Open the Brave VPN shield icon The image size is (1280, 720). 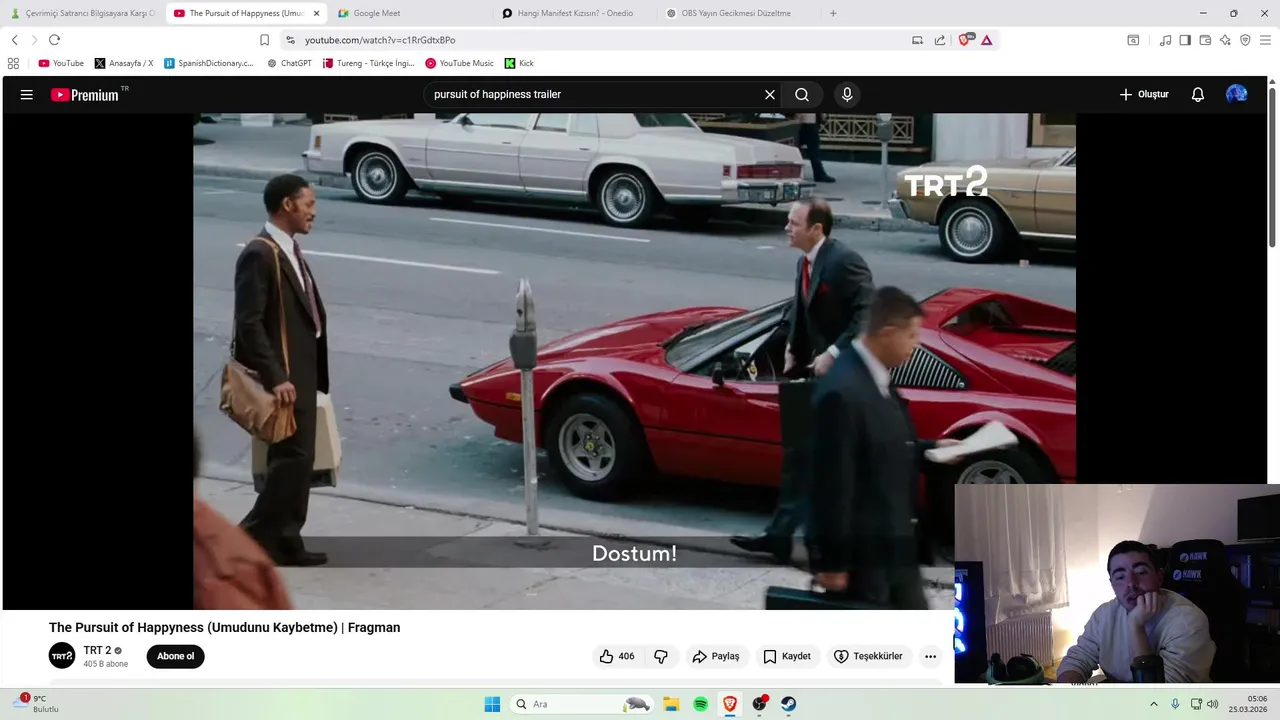pyautogui.click(x=1245, y=40)
